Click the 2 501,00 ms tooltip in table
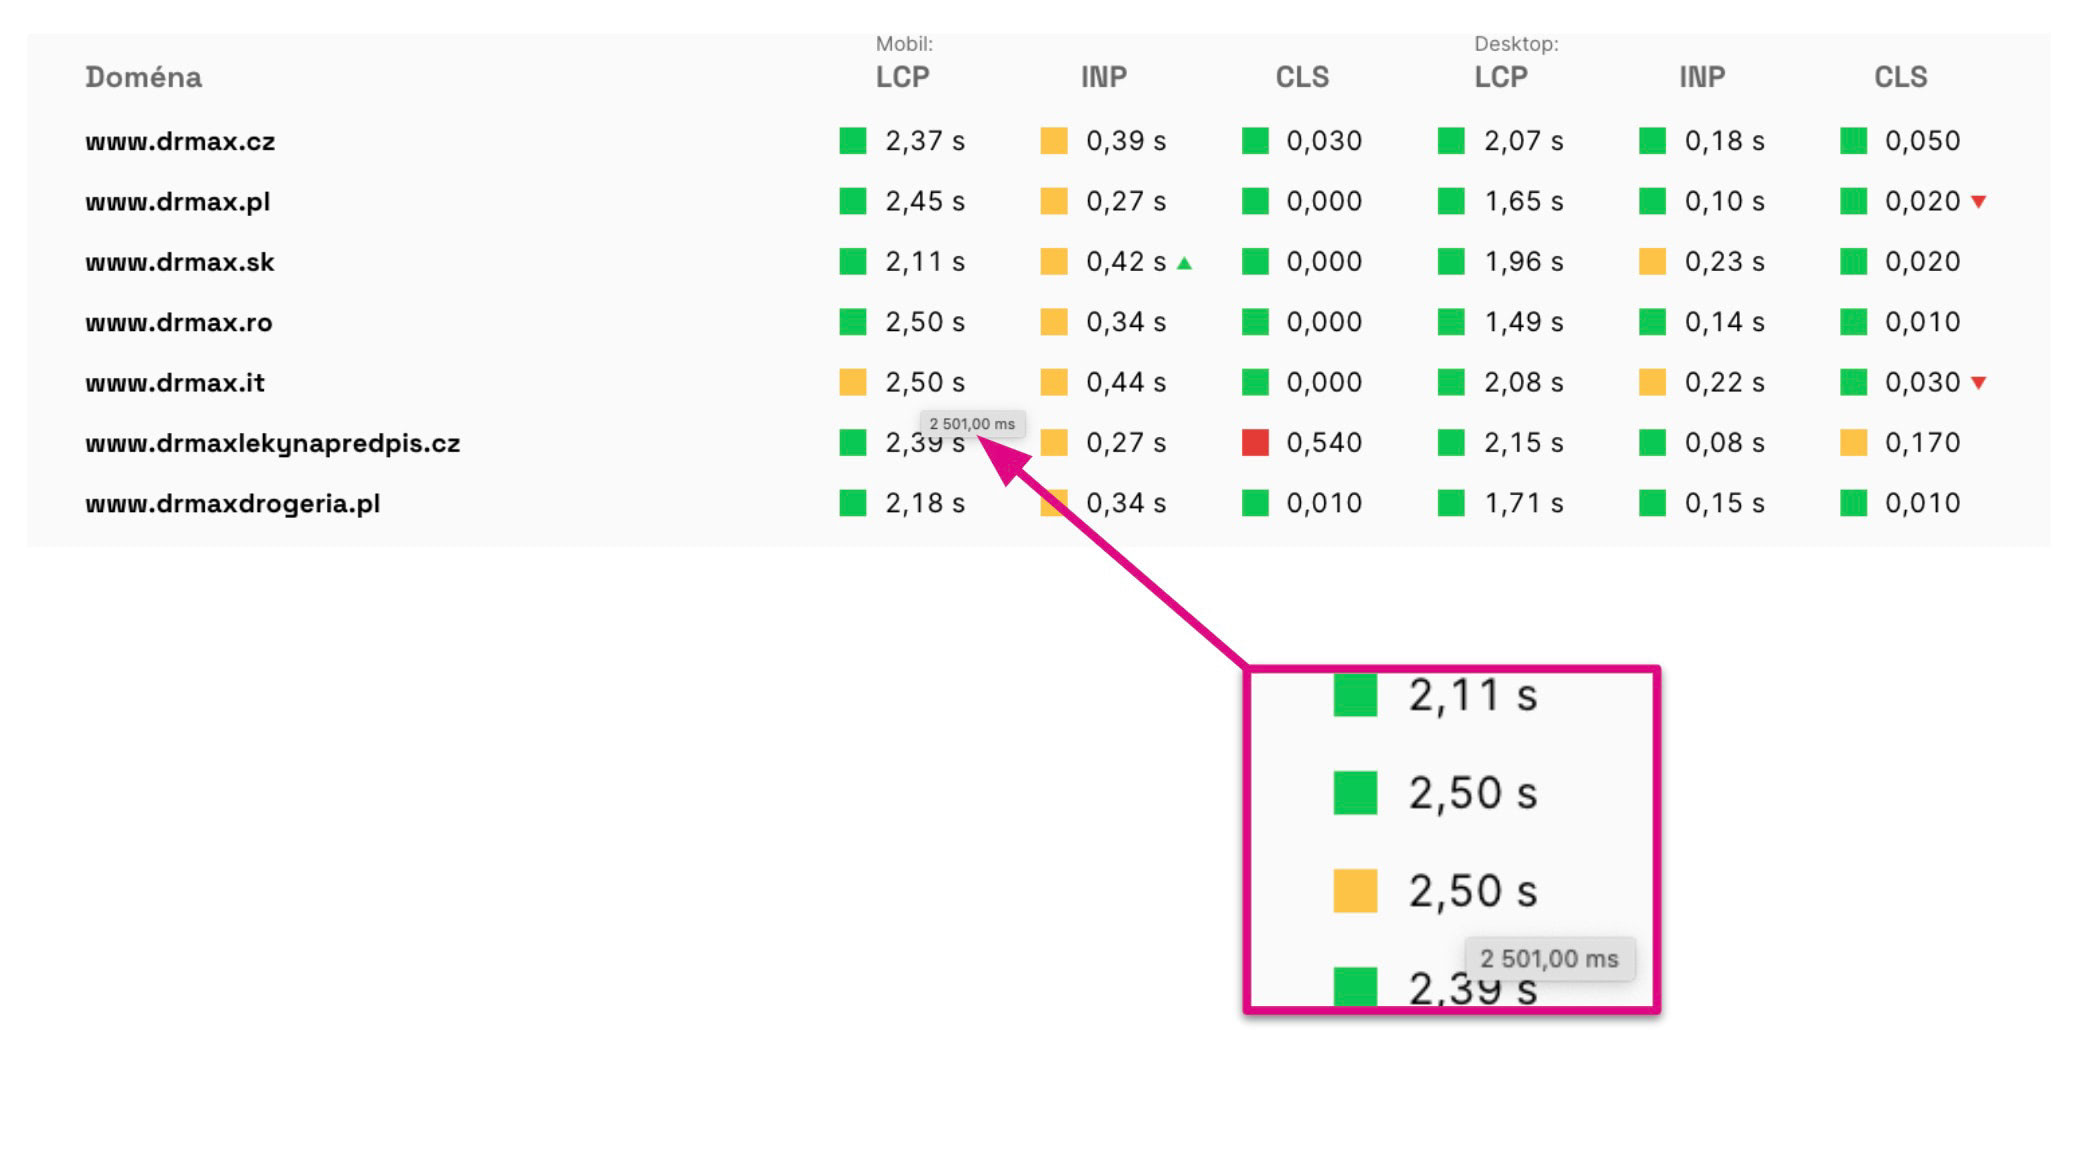Screen dimensions: 2090x1174 (x=972, y=424)
